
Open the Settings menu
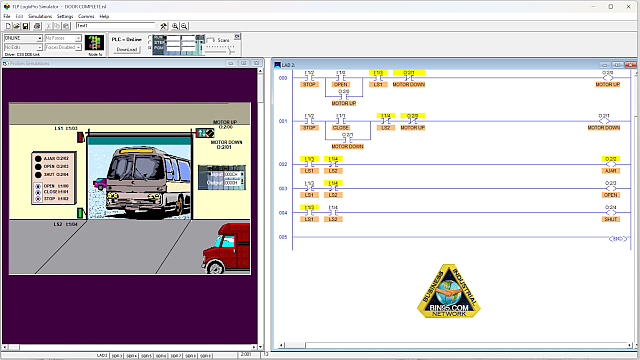65,16
